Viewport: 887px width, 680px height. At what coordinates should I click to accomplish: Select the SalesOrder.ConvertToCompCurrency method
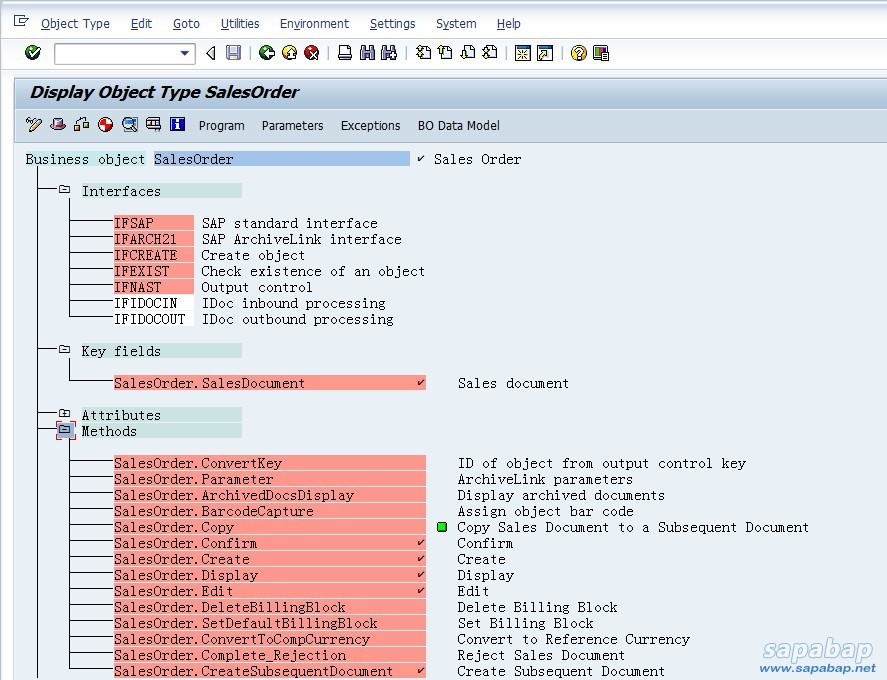[270, 639]
